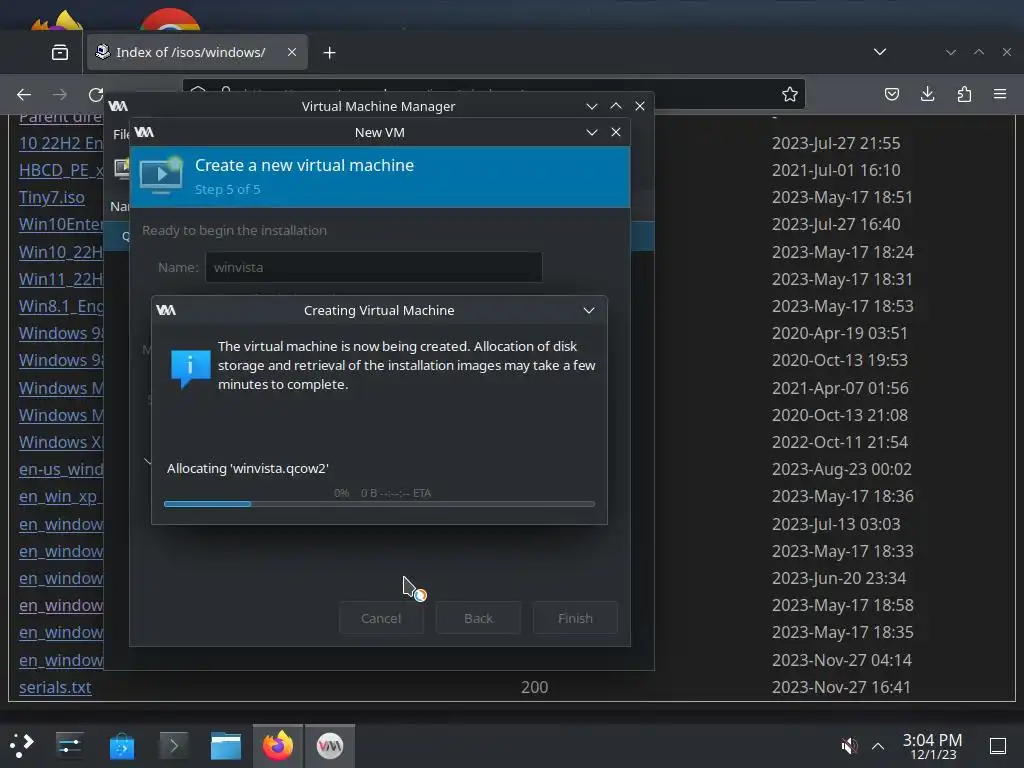Image resolution: width=1024 pixels, height=768 pixels.
Task: Open the Firefox View tab overview icon
Action: point(59,52)
